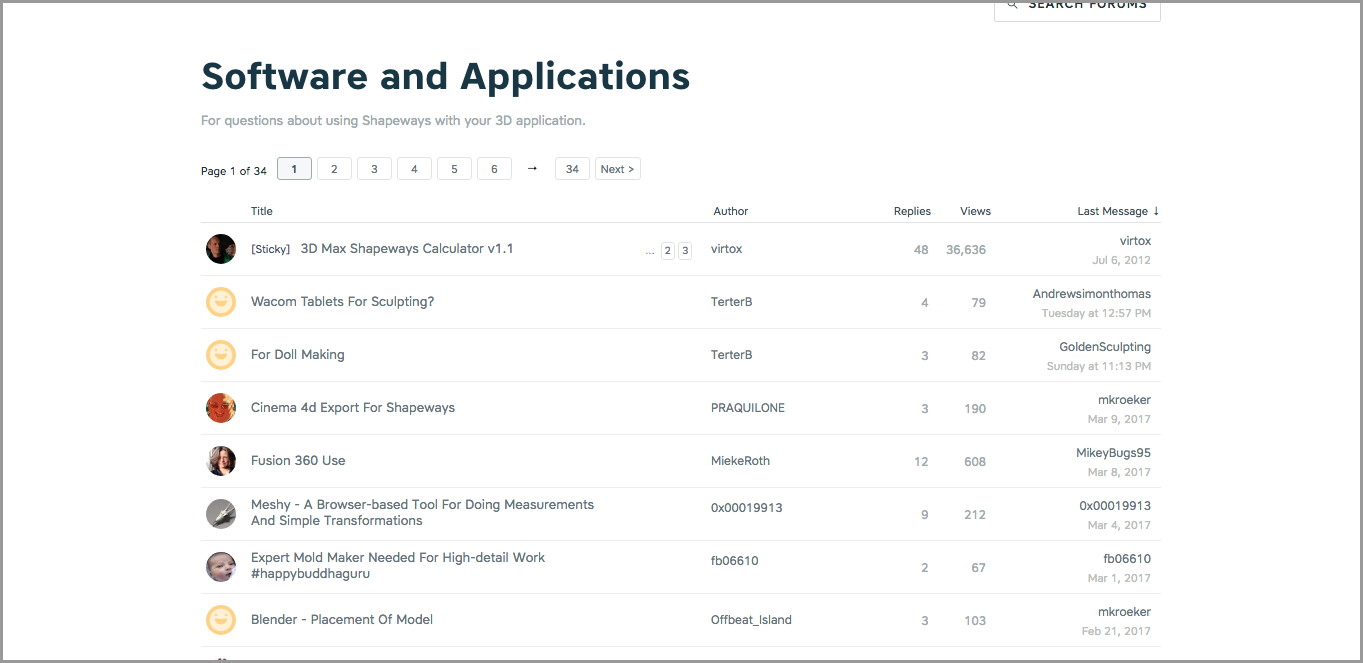Click the Next > pagination button

617,169
